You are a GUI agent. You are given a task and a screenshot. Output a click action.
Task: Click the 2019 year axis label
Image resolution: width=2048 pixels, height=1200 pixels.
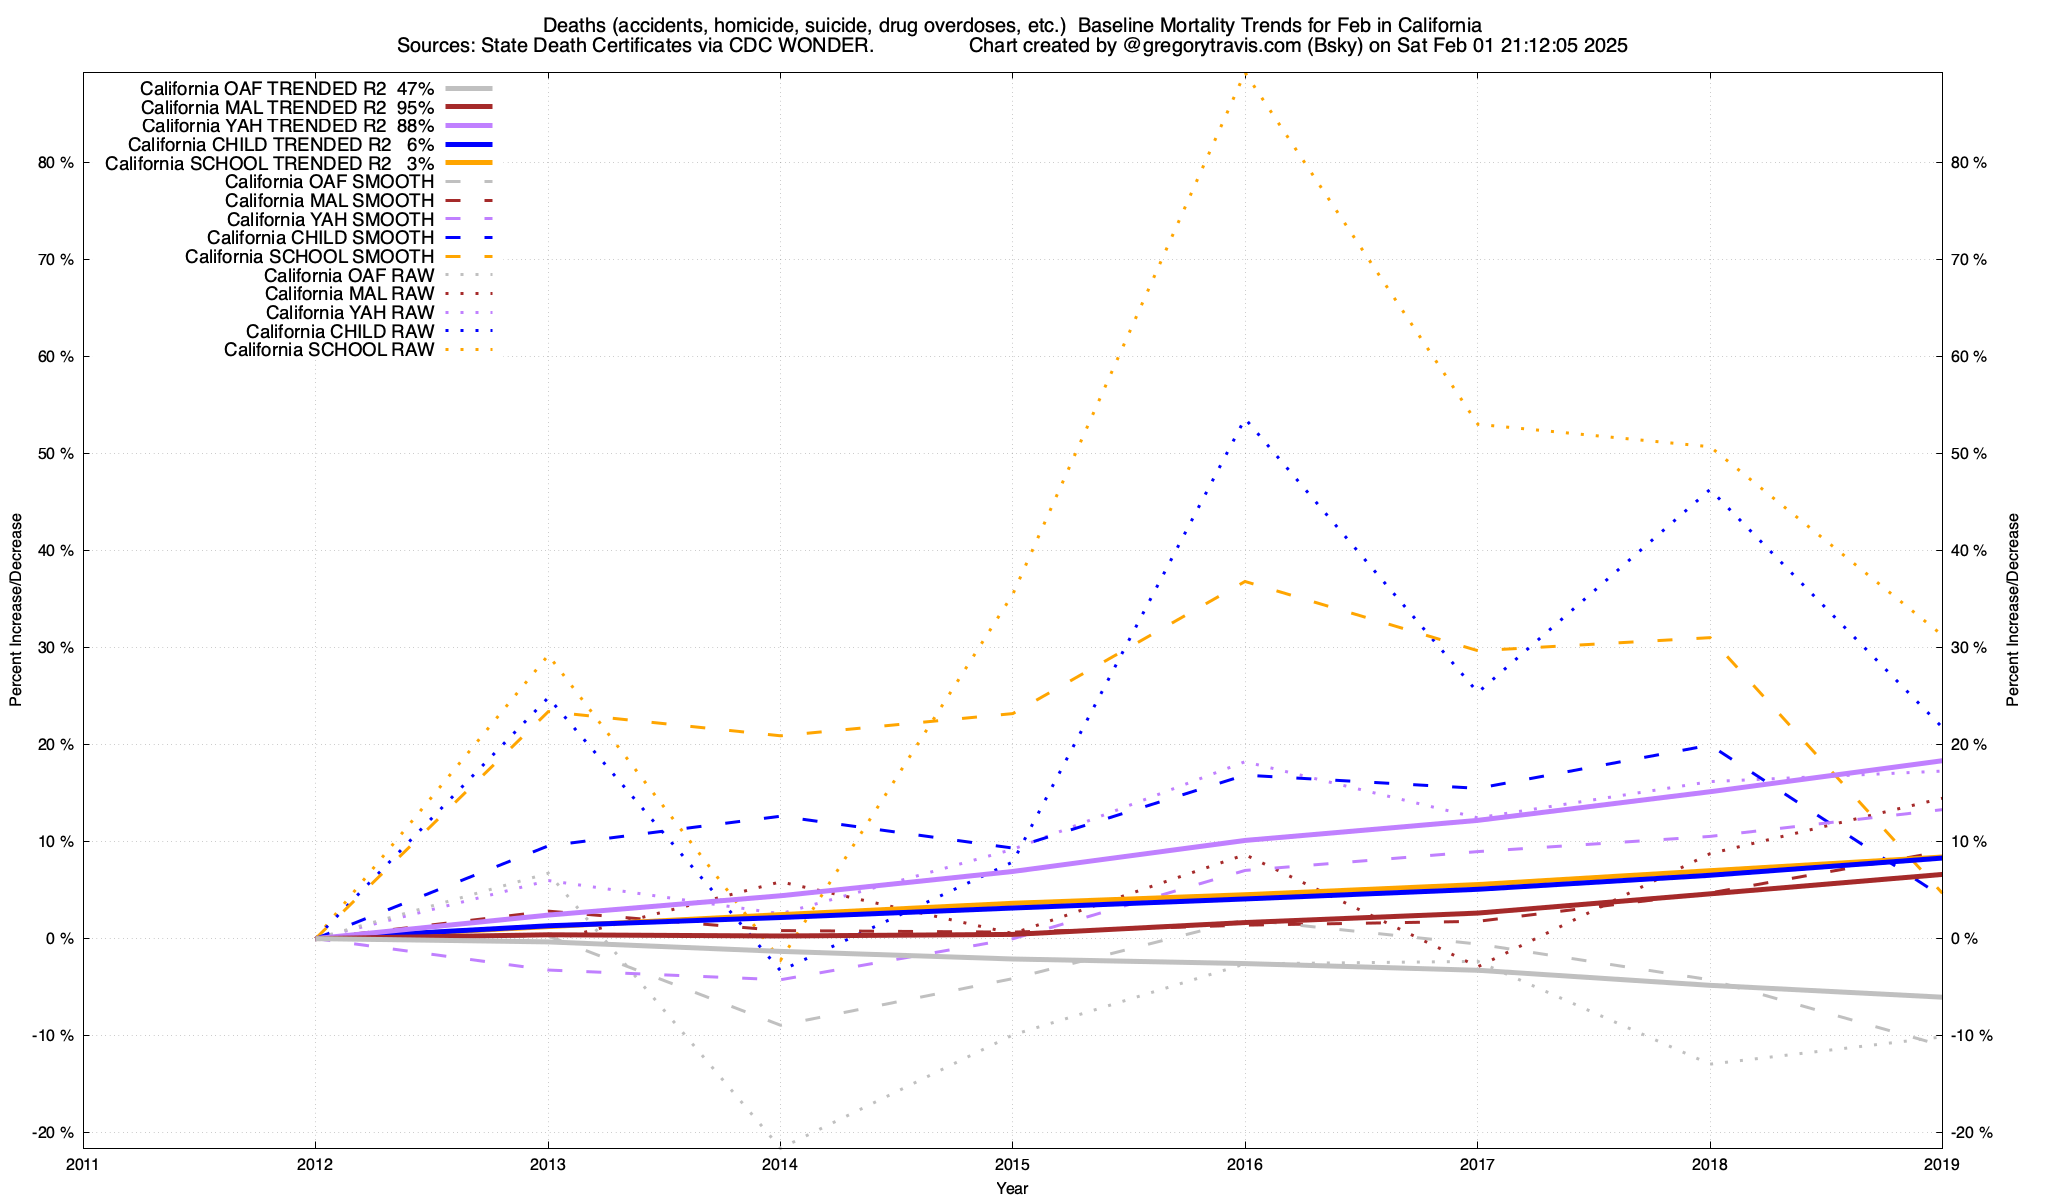[x=1941, y=1164]
